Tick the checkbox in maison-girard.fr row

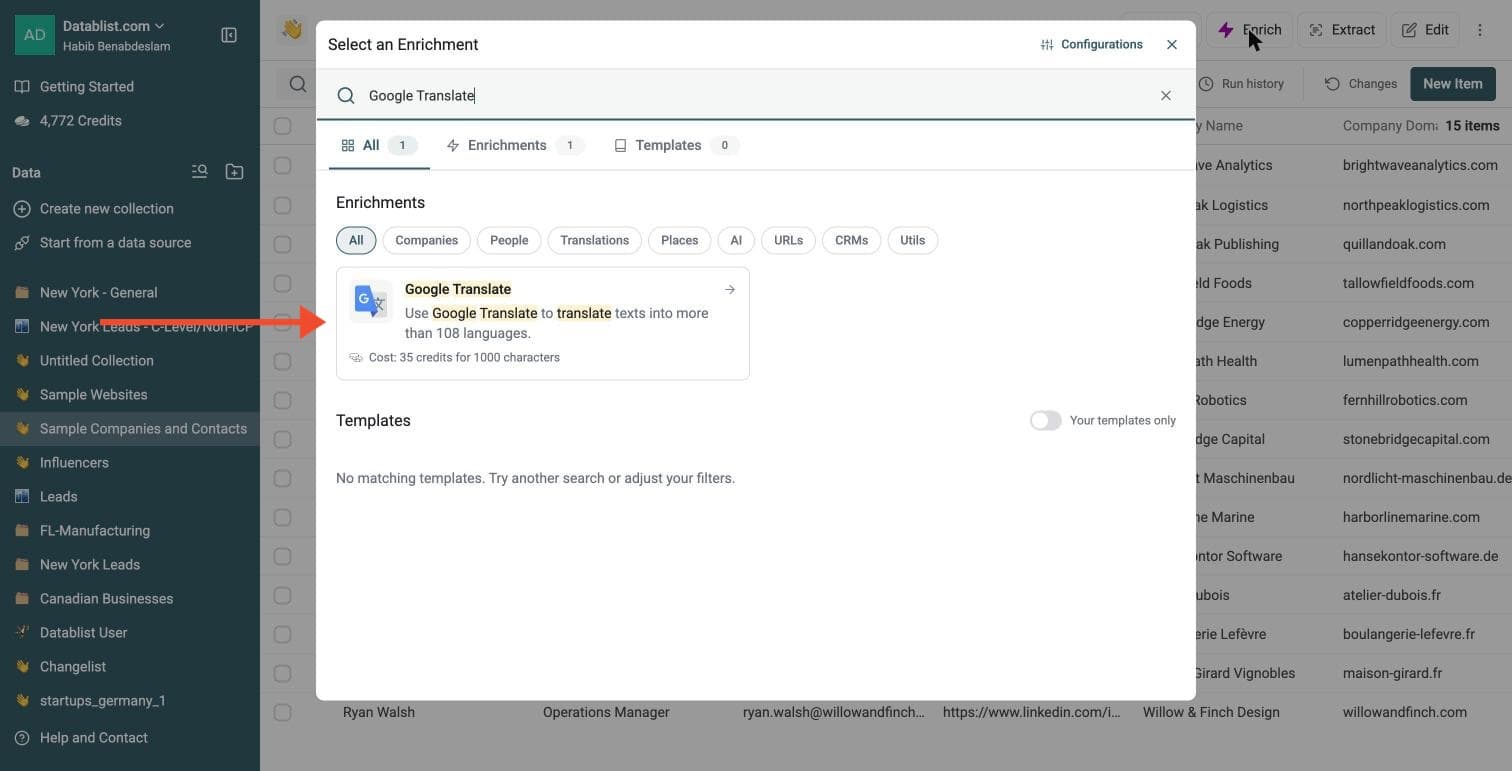[x=283, y=673]
